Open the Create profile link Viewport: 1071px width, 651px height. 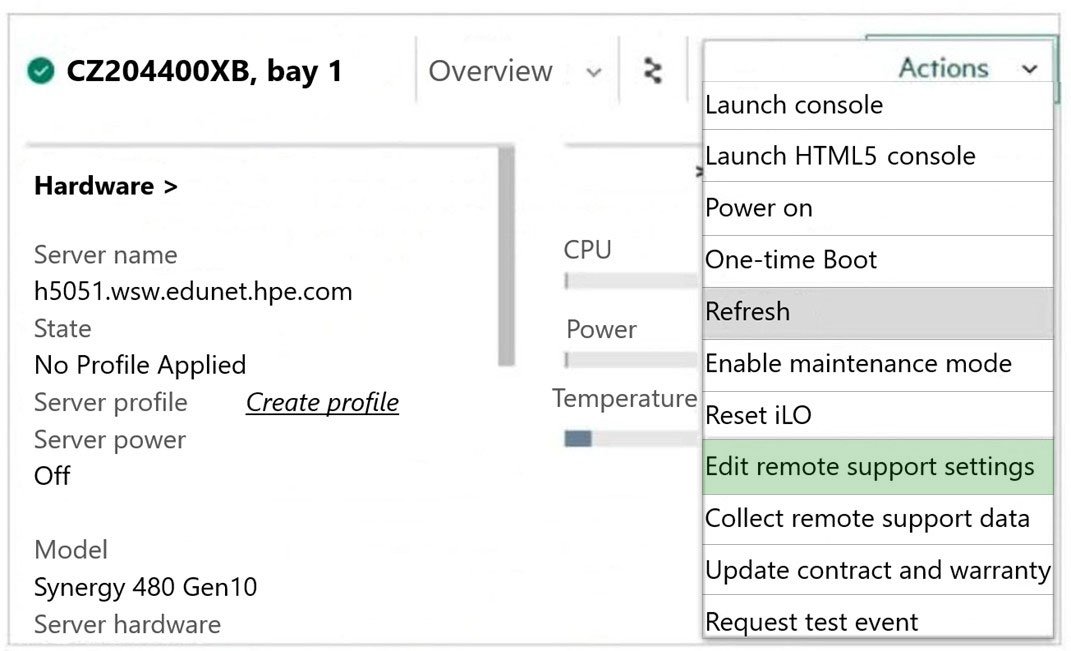322,402
